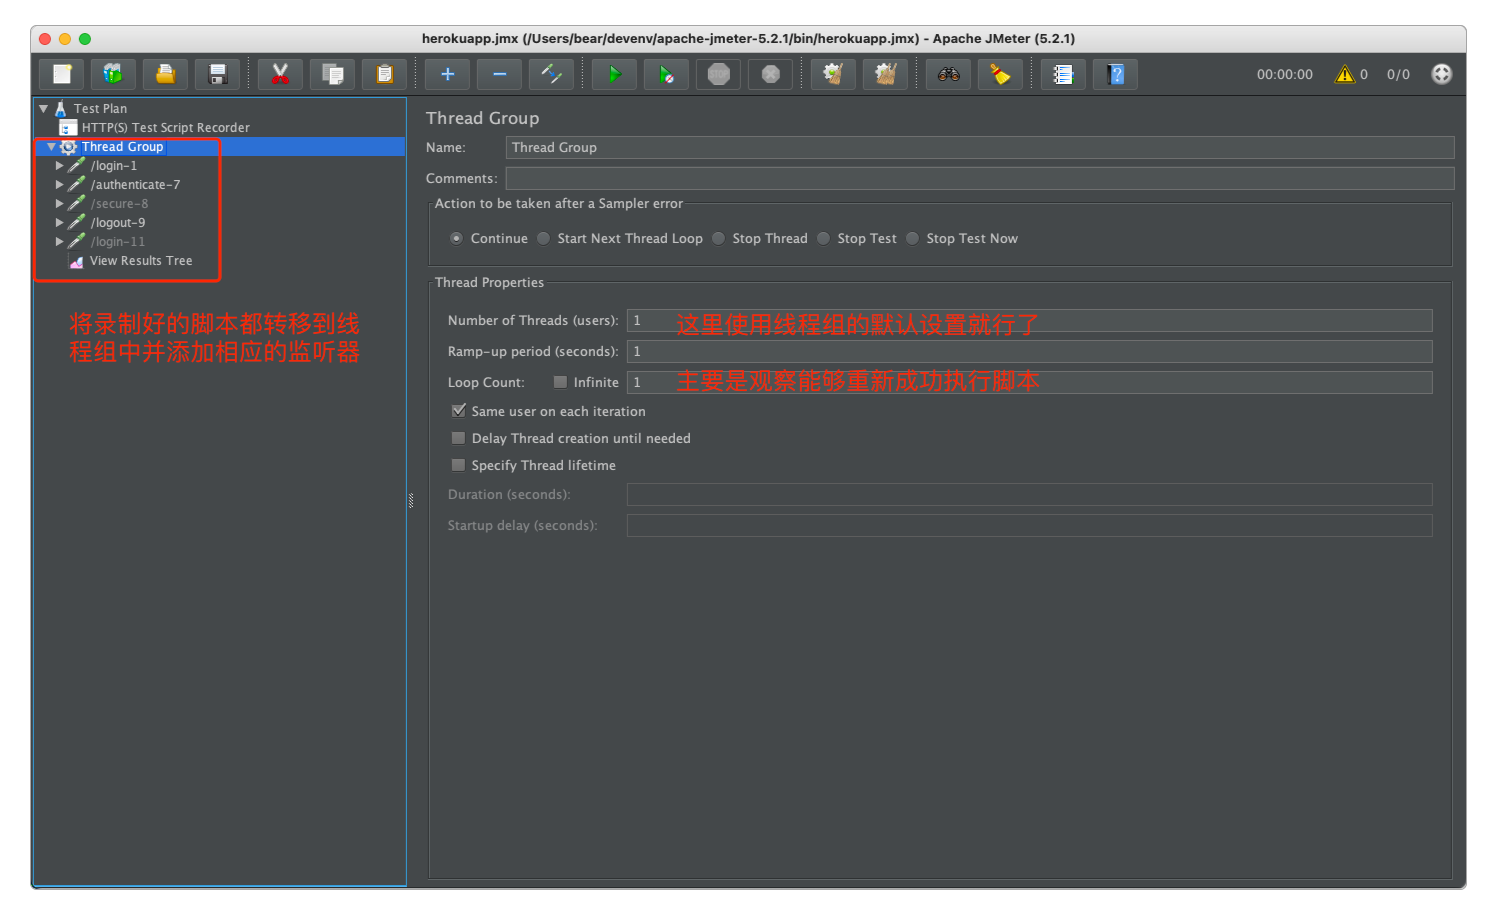This screenshot has width=1497, height=915.
Task: Click the 0/0 active threads counter
Action: click(x=1398, y=74)
